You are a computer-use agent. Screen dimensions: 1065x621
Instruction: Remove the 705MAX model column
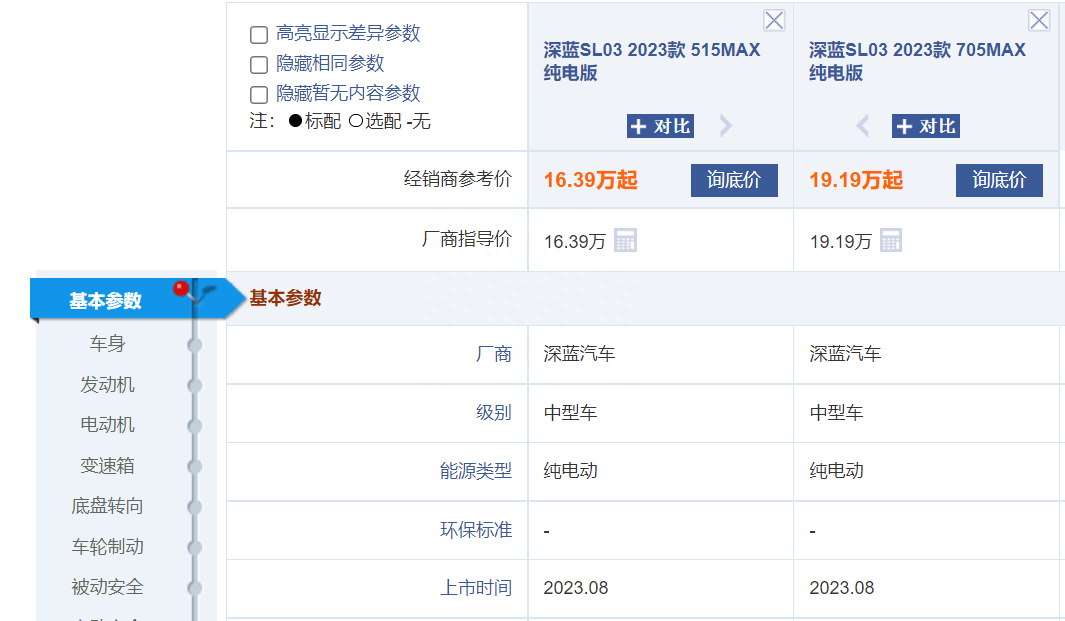click(x=1039, y=20)
